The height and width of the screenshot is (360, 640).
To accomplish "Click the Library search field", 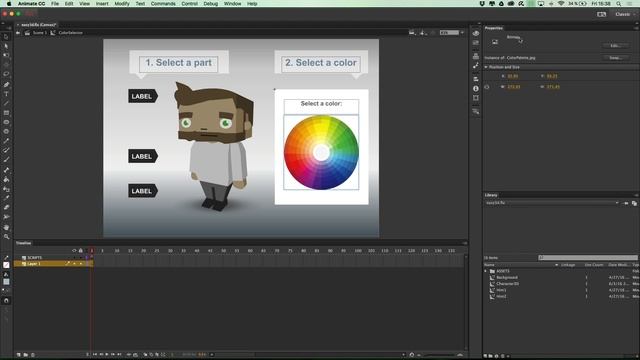I will tap(588, 258).
